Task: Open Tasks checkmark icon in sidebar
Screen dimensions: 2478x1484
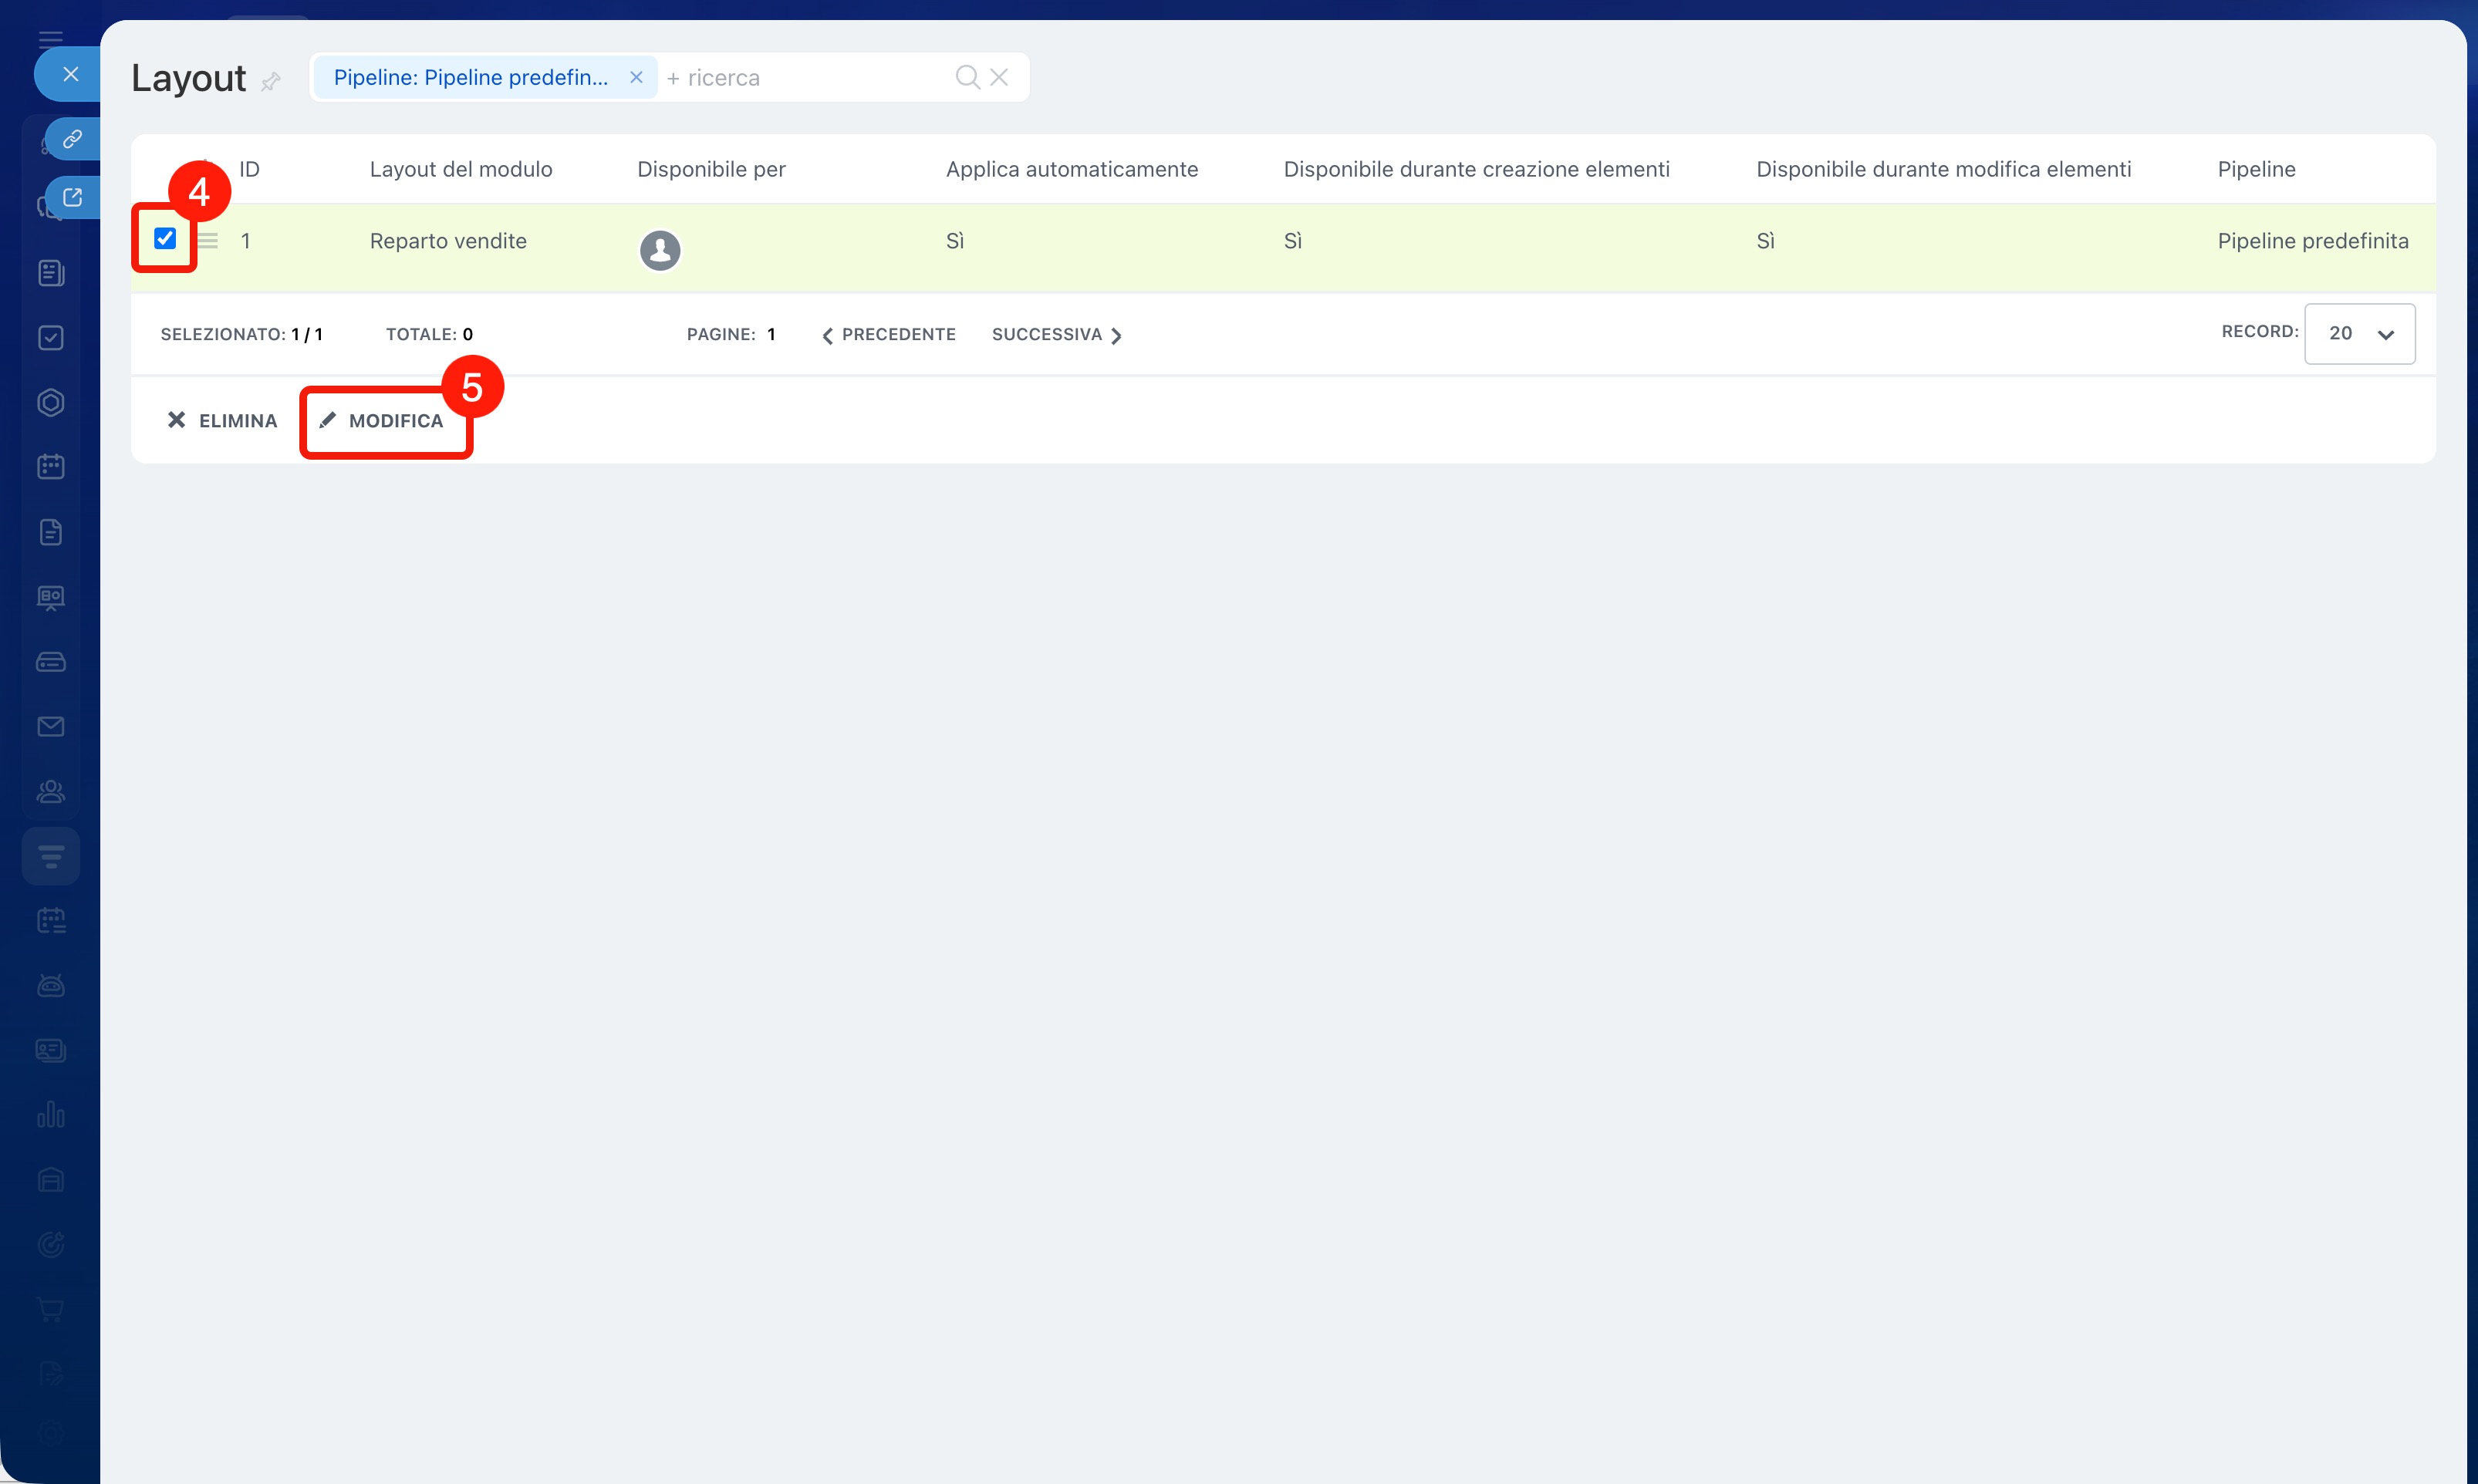Action: click(x=51, y=338)
